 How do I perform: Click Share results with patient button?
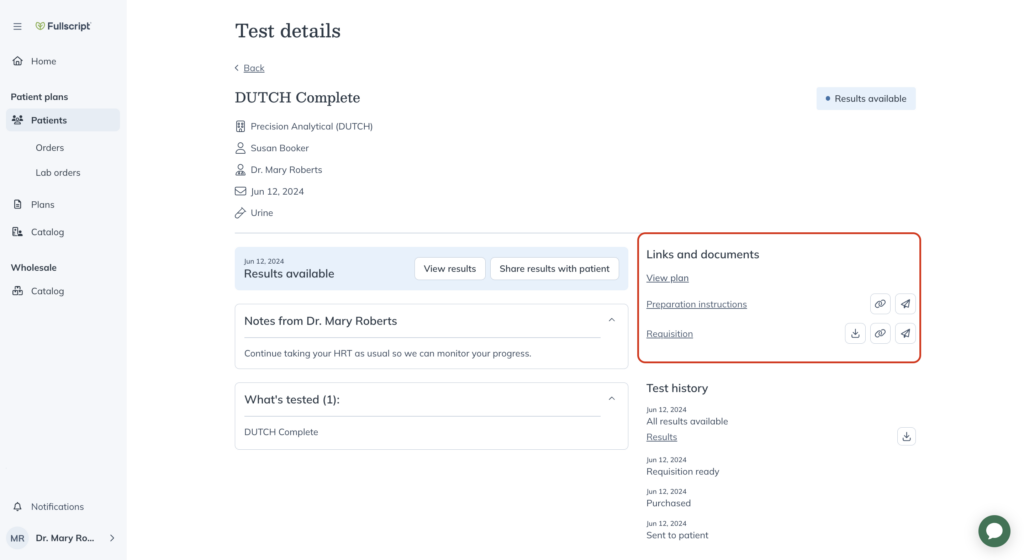click(x=554, y=268)
